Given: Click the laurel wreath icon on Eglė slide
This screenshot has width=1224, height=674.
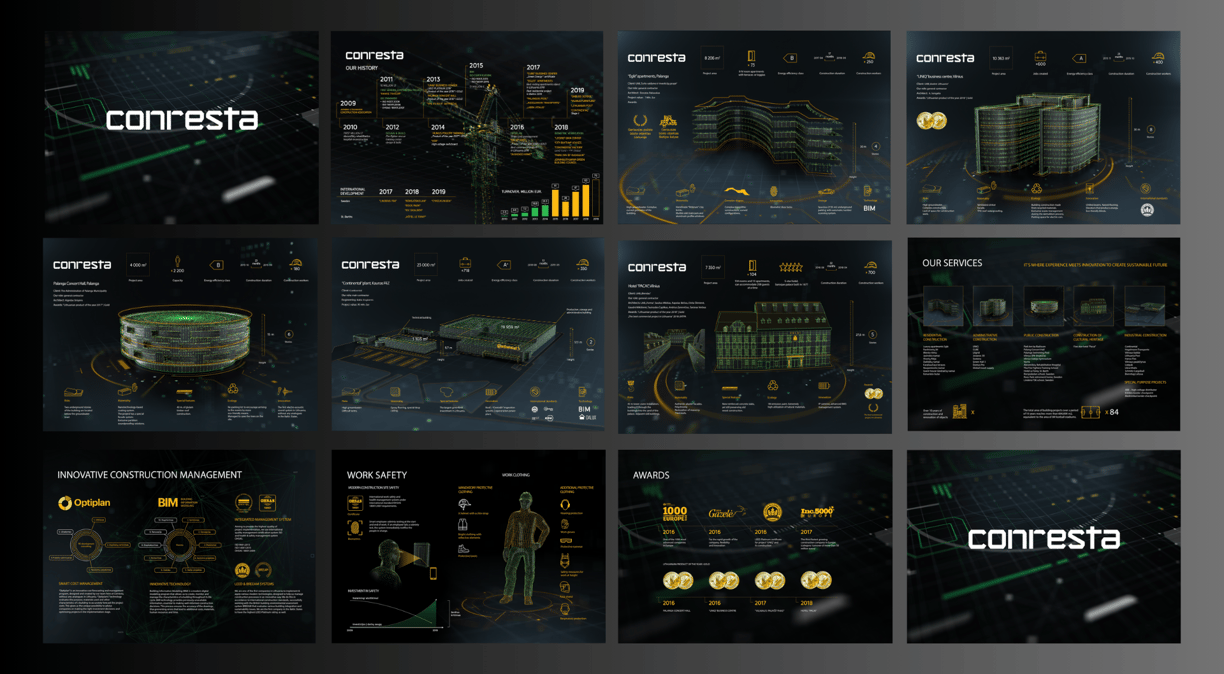Looking at the screenshot, I should pyautogui.click(x=640, y=120).
